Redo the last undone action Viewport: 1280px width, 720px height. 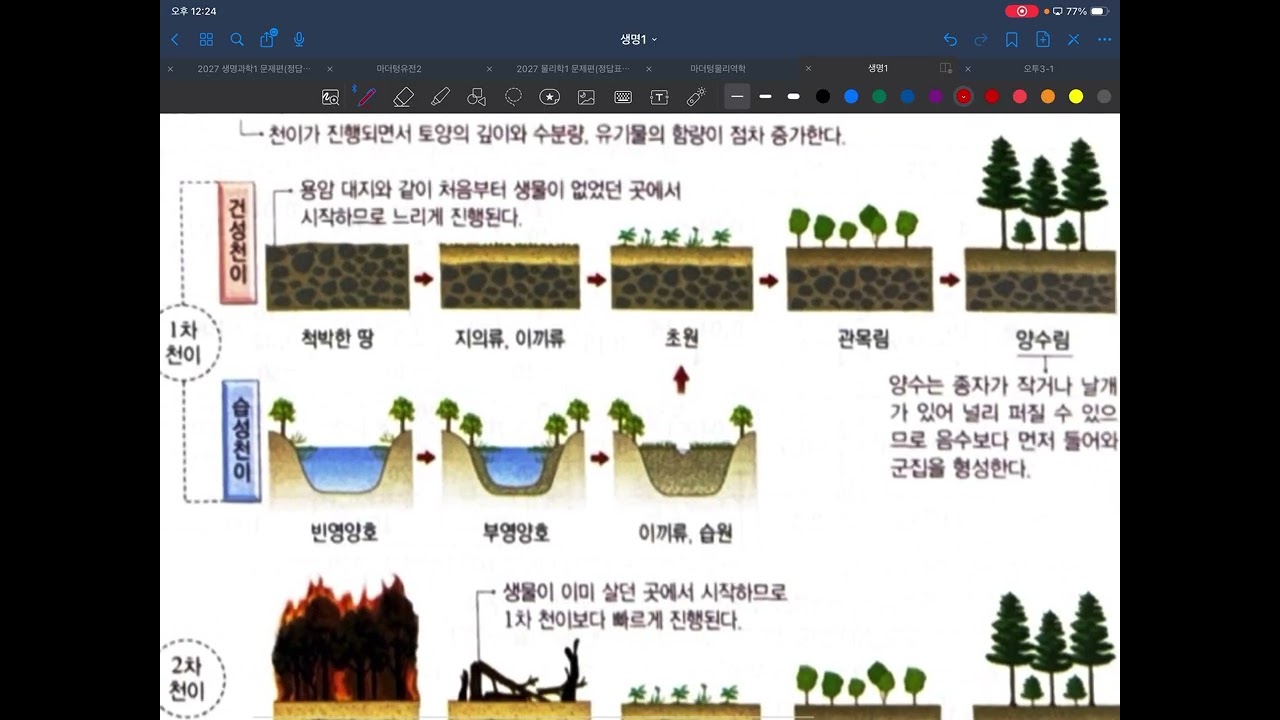(981, 40)
